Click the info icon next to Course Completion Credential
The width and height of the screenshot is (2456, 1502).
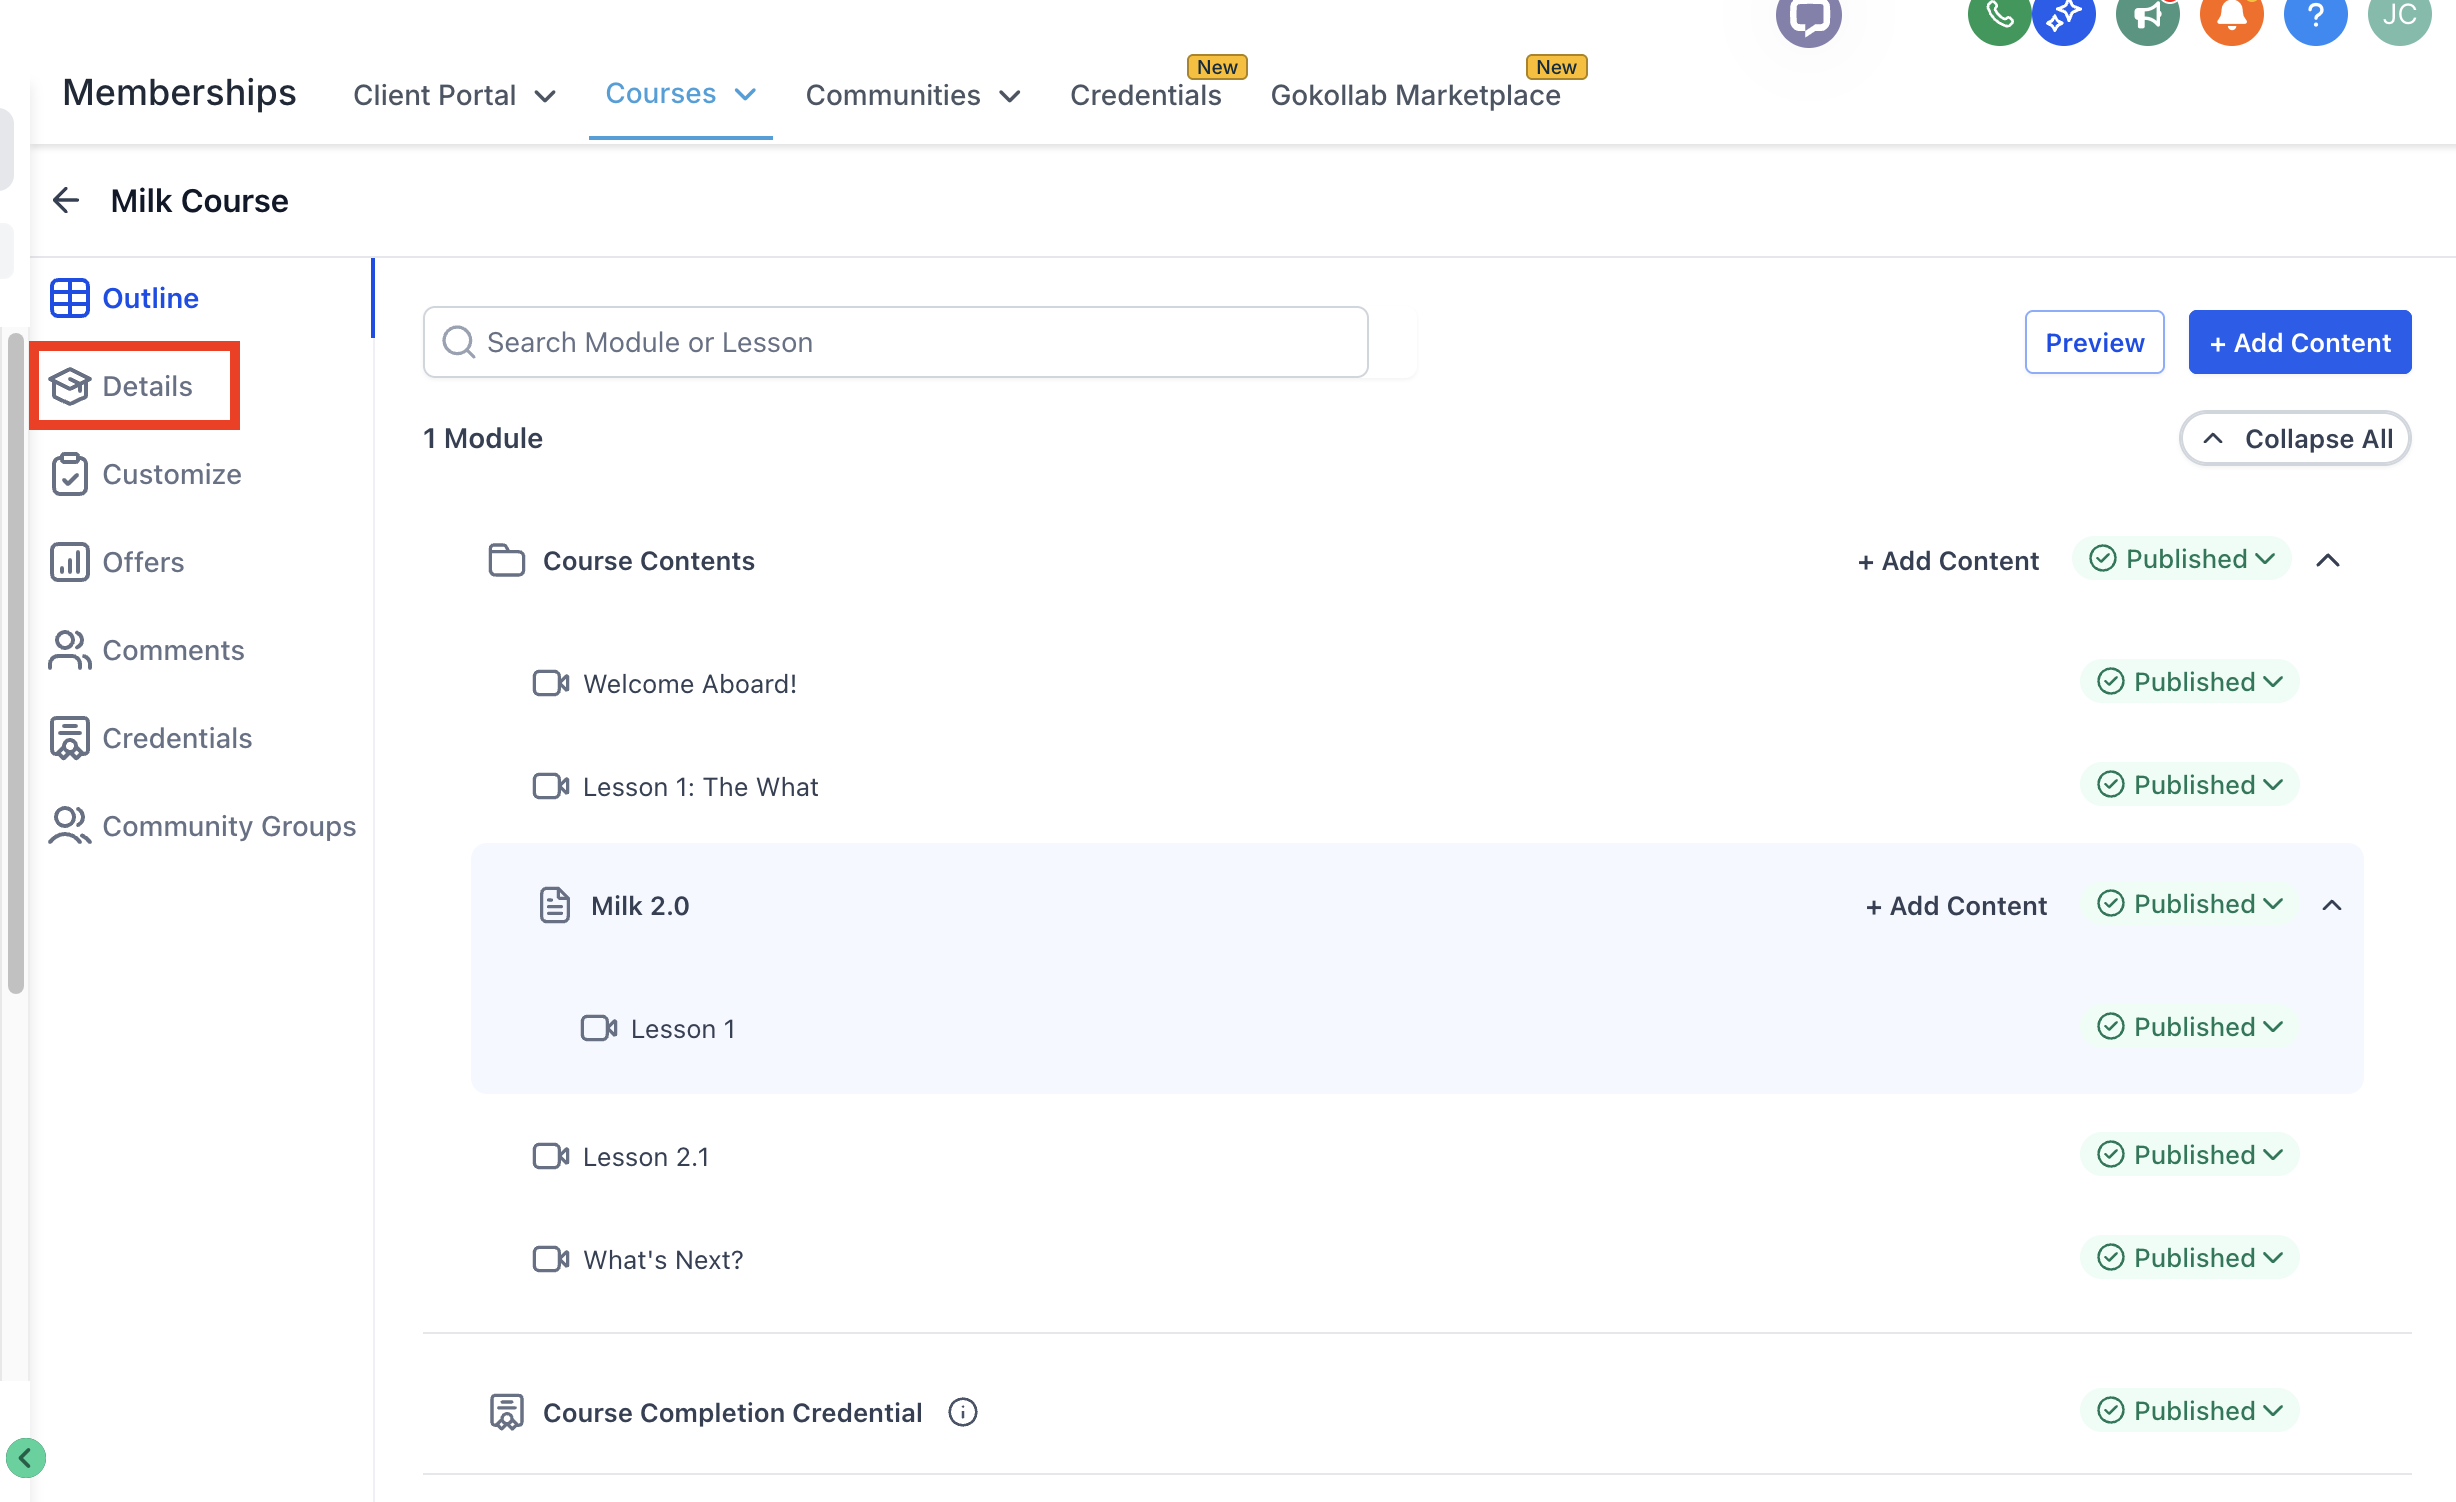click(962, 1412)
